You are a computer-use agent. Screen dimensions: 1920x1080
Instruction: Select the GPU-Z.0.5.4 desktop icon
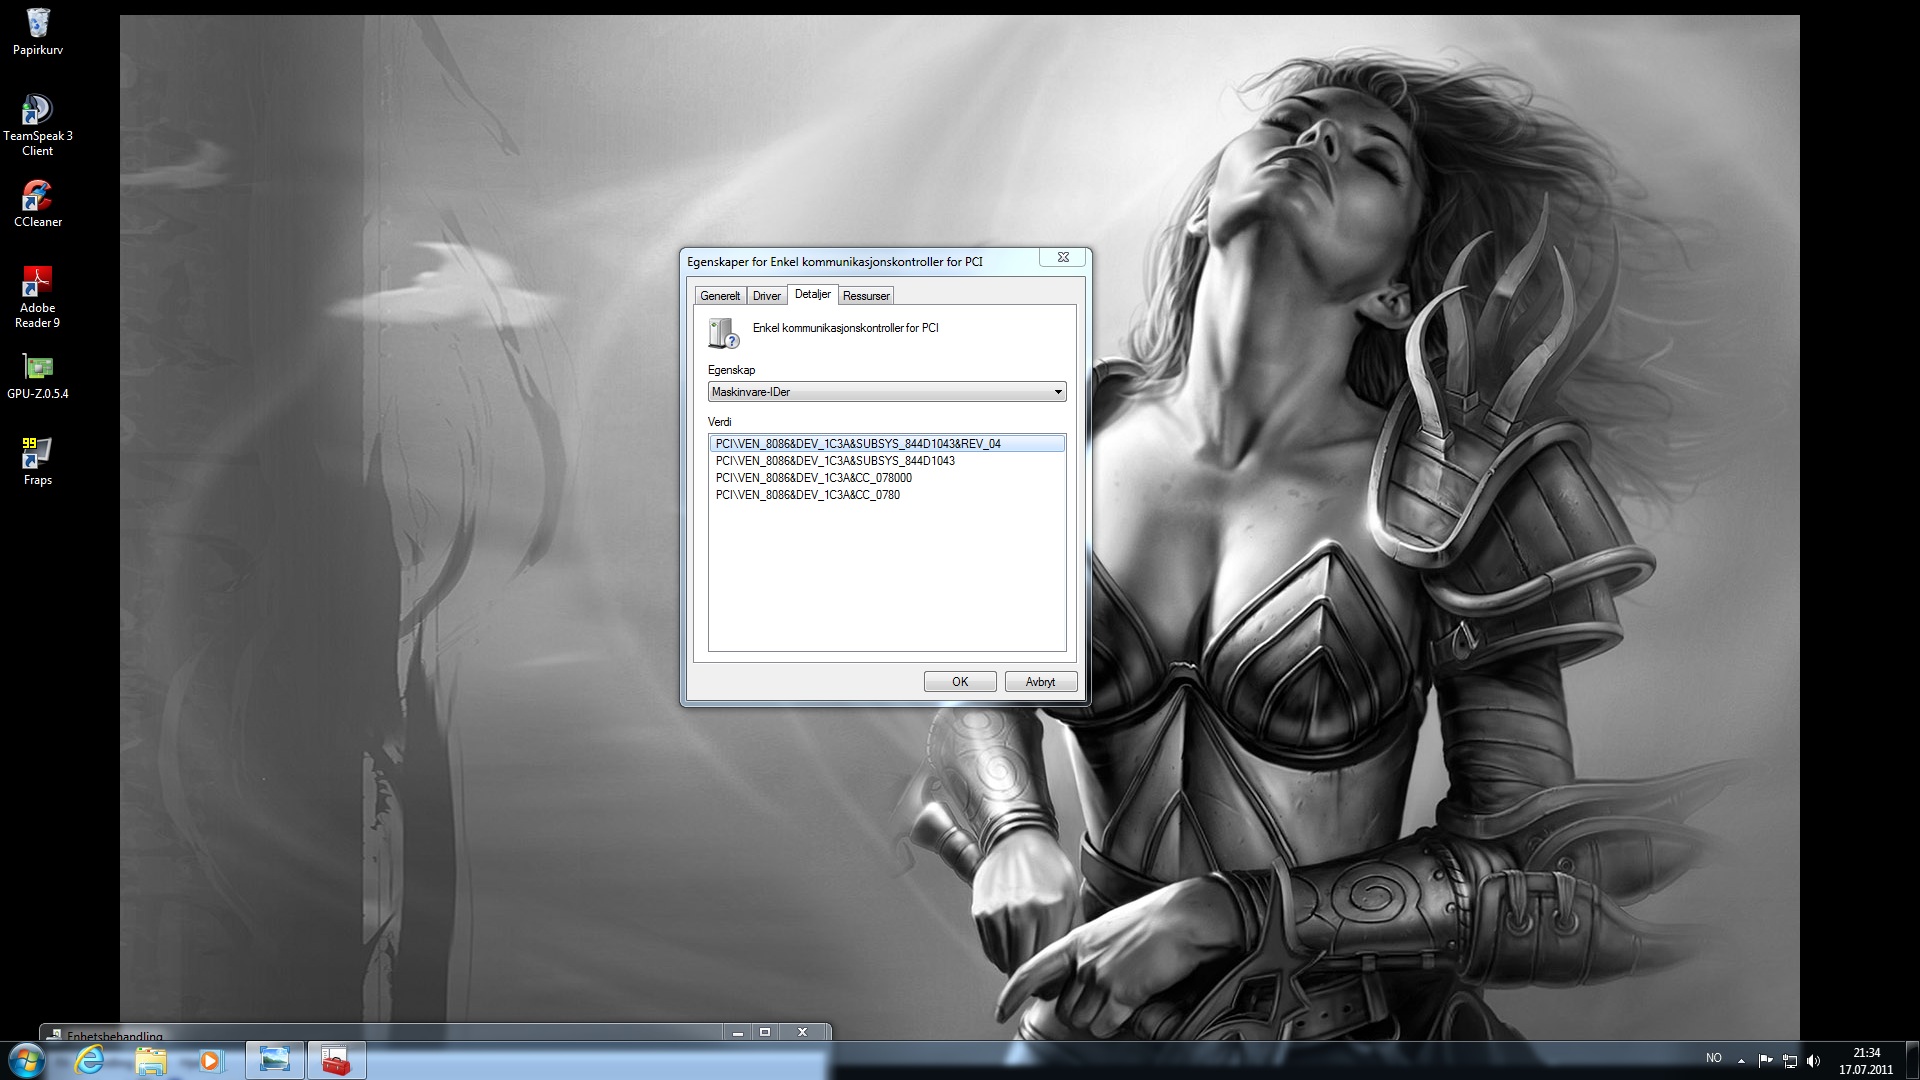(x=37, y=376)
